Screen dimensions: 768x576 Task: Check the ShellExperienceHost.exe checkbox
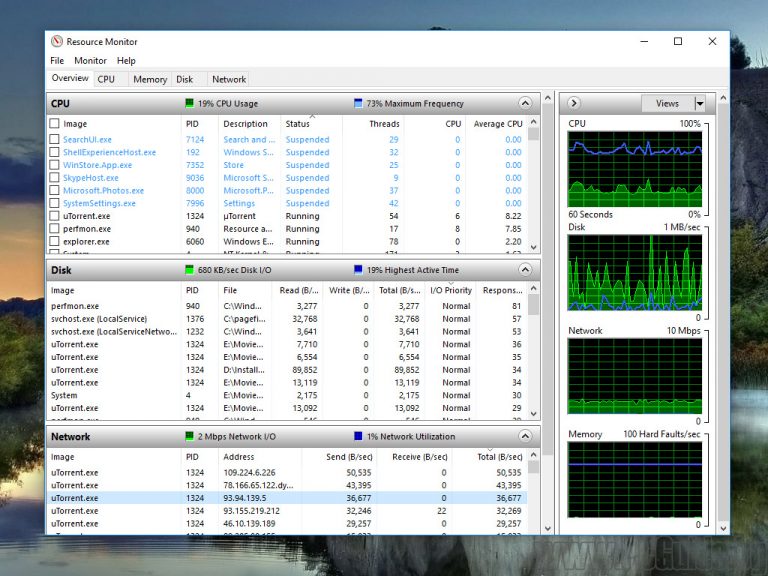[54, 152]
